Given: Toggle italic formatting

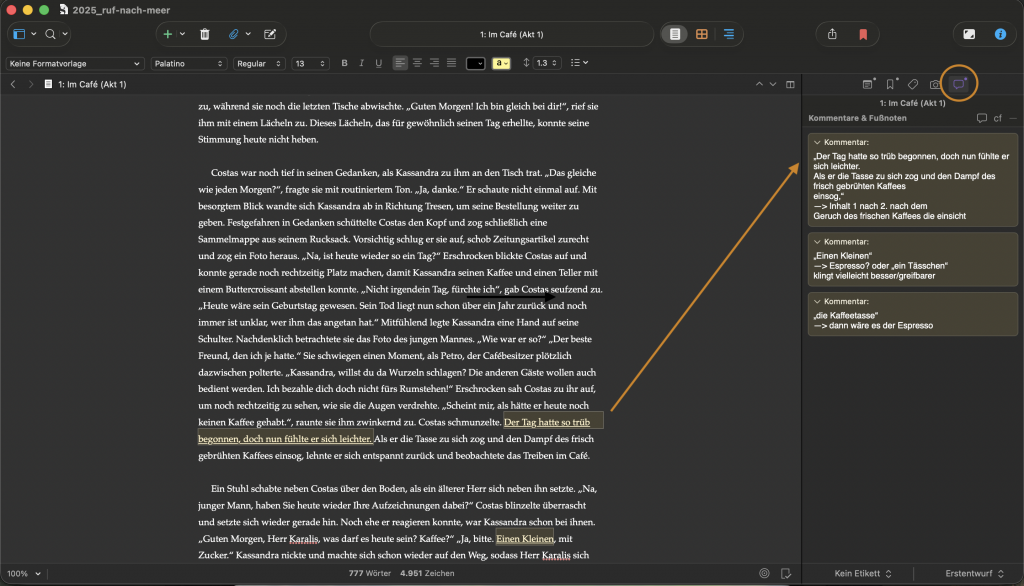Looking at the screenshot, I should coord(360,62).
